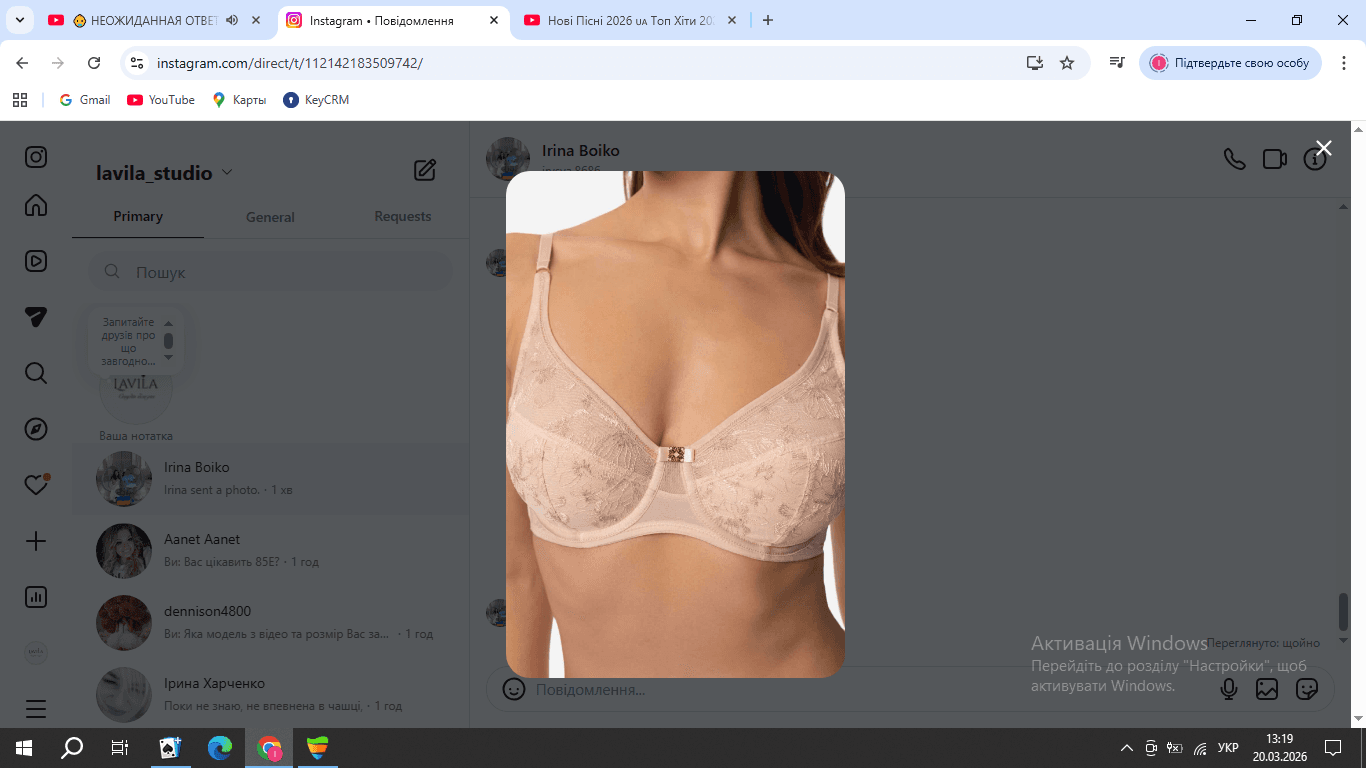1366x768 pixels.
Task: Compose a new message icon
Action: (425, 170)
